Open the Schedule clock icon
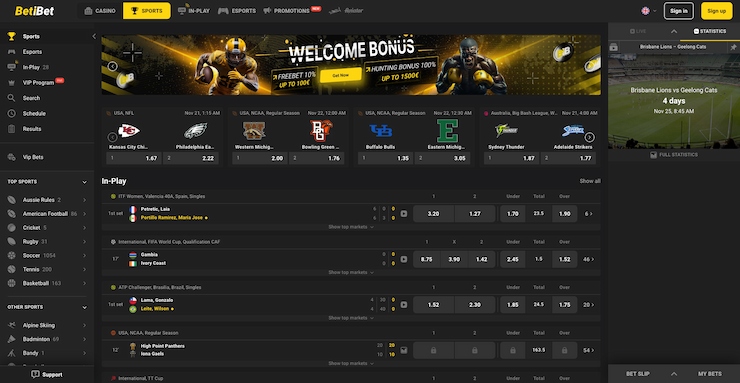Image resolution: width=740 pixels, height=383 pixels. point(12,114)
